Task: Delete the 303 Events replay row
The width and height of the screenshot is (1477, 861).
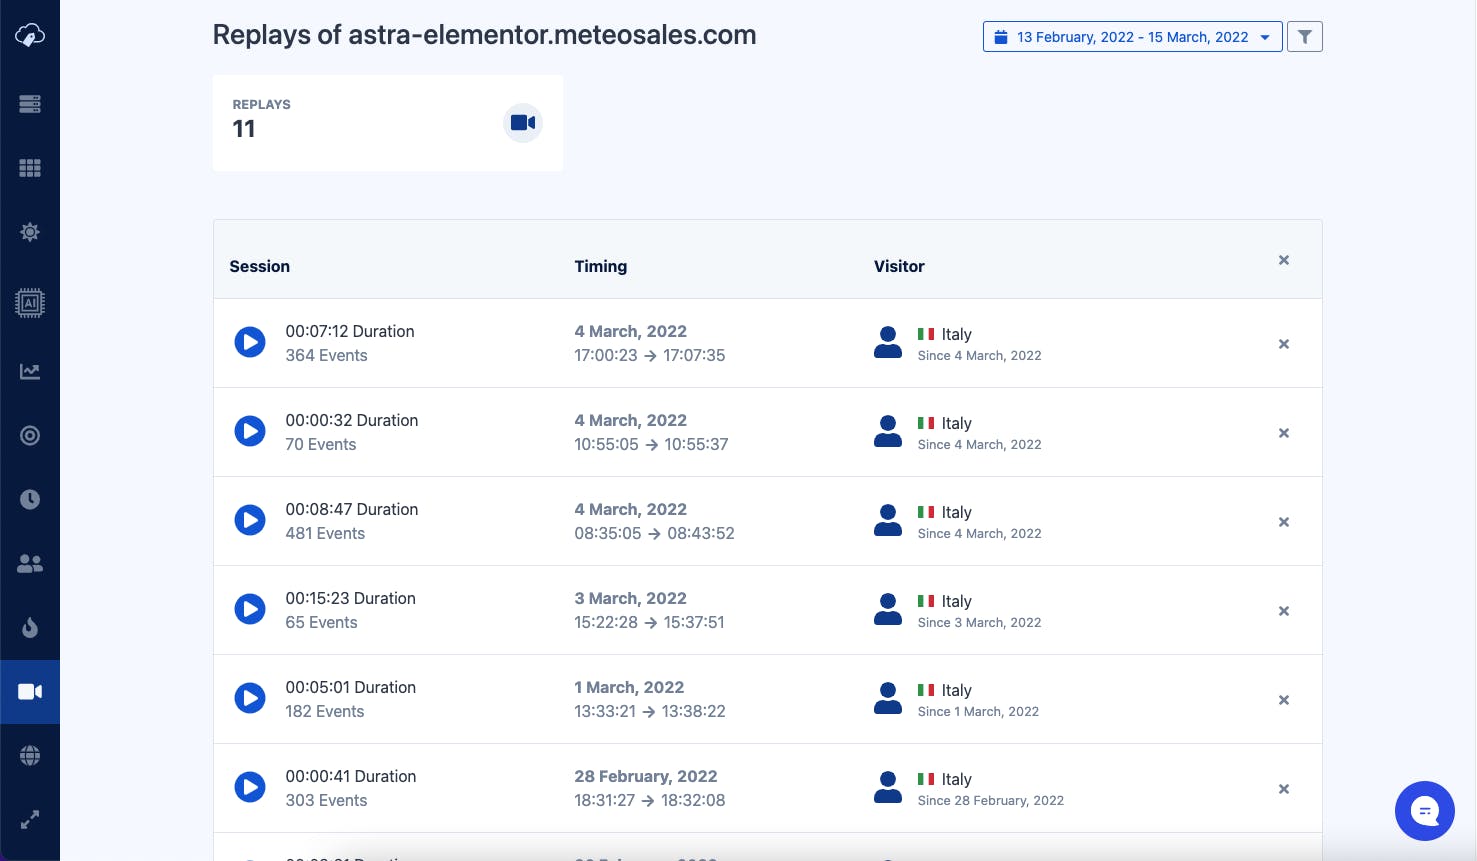Action: pos(1284,789)
